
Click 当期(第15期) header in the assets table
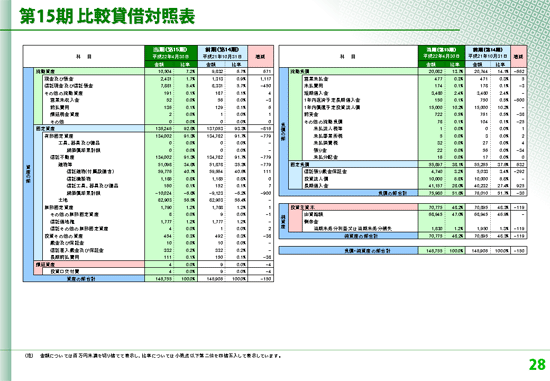[171, 49]
